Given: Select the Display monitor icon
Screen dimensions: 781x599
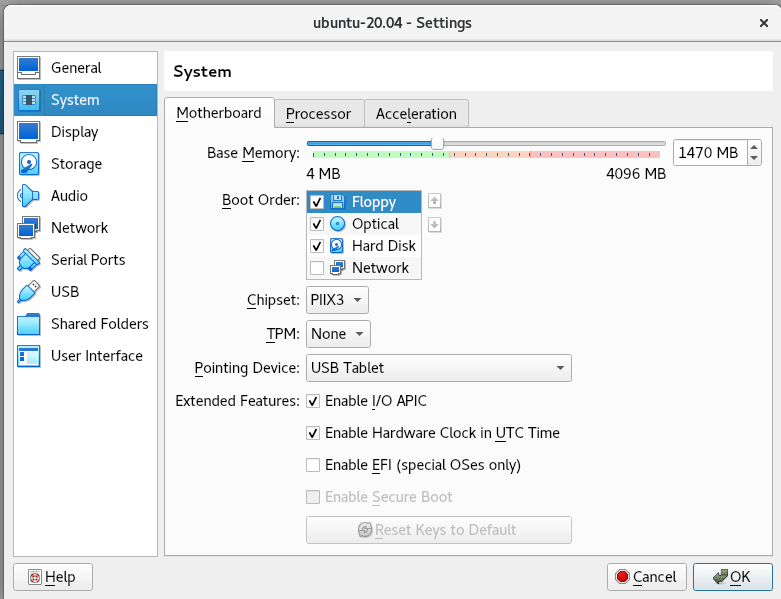Looking at the screenshot, I should pyautogui.click(x=29, y=132).
